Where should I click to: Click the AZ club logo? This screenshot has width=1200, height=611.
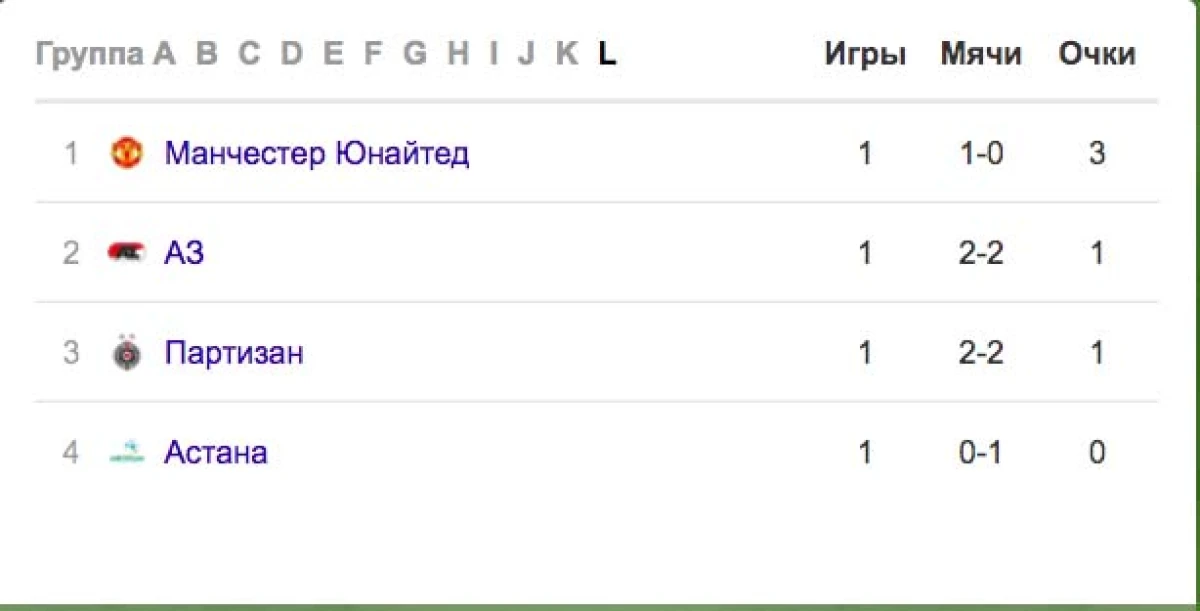tap(126, 253)
